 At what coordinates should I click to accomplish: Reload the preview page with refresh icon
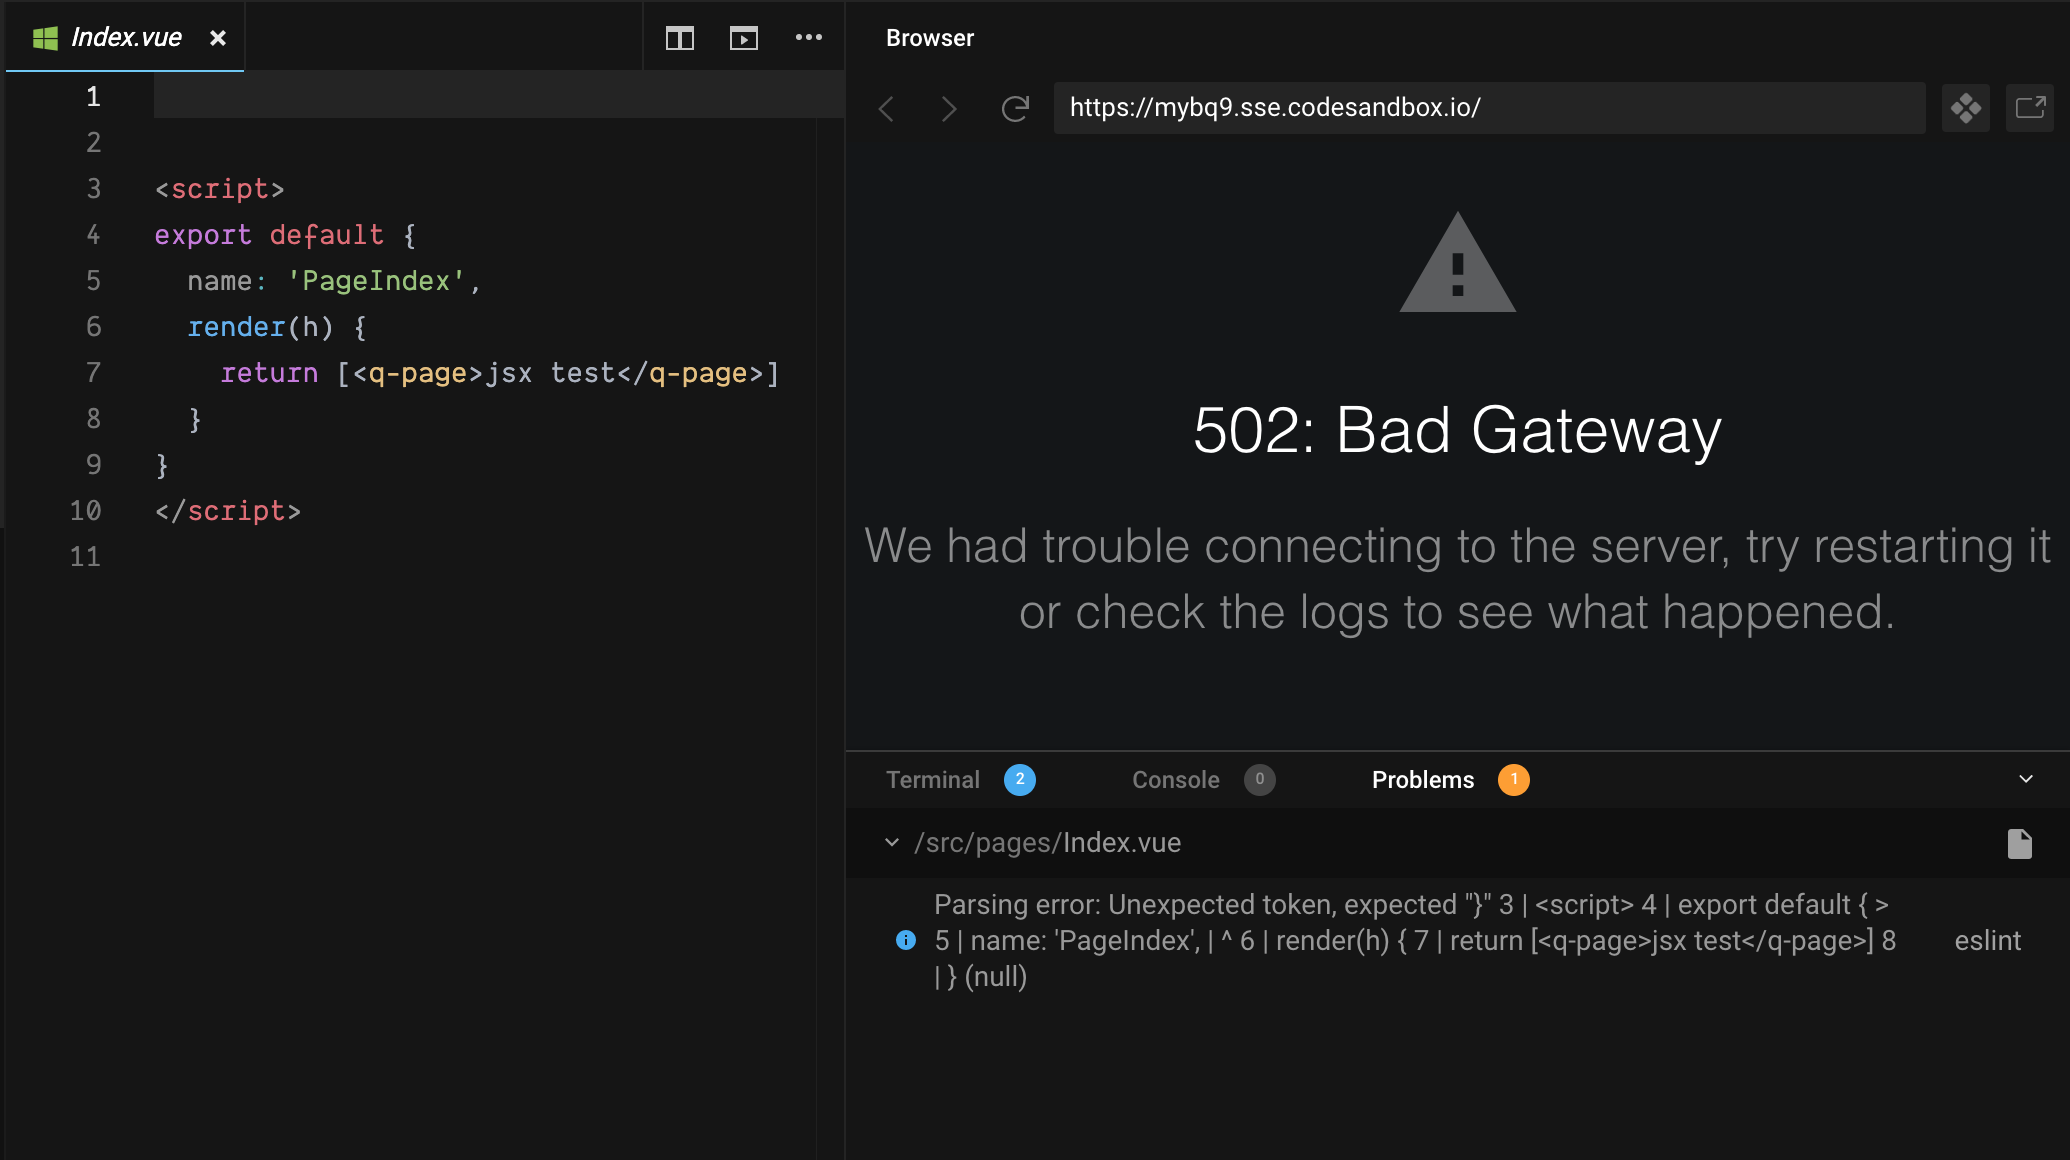[1015, 109]
